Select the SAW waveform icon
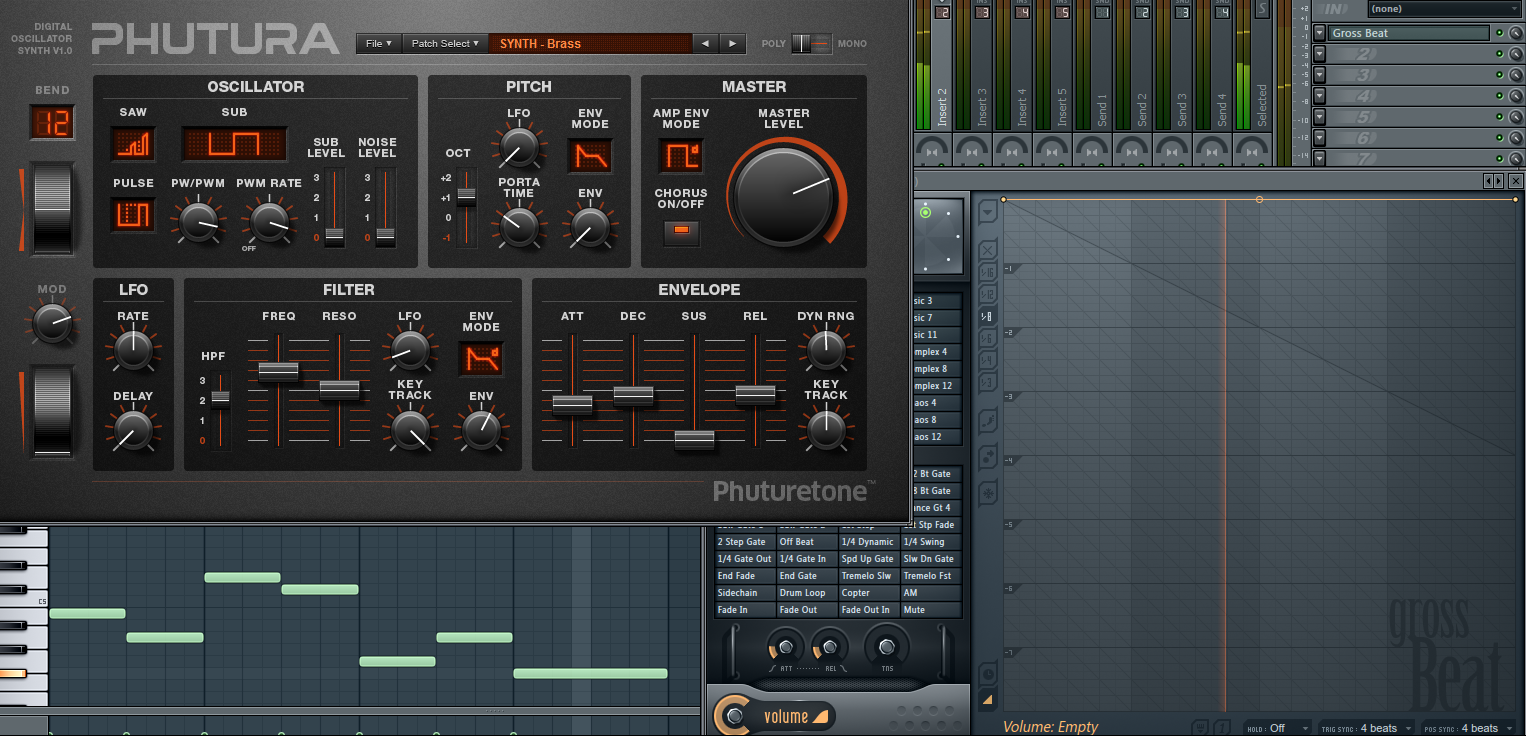This screenshot has width=1526, height=736. pyautogui.click(x=133, y=144)
